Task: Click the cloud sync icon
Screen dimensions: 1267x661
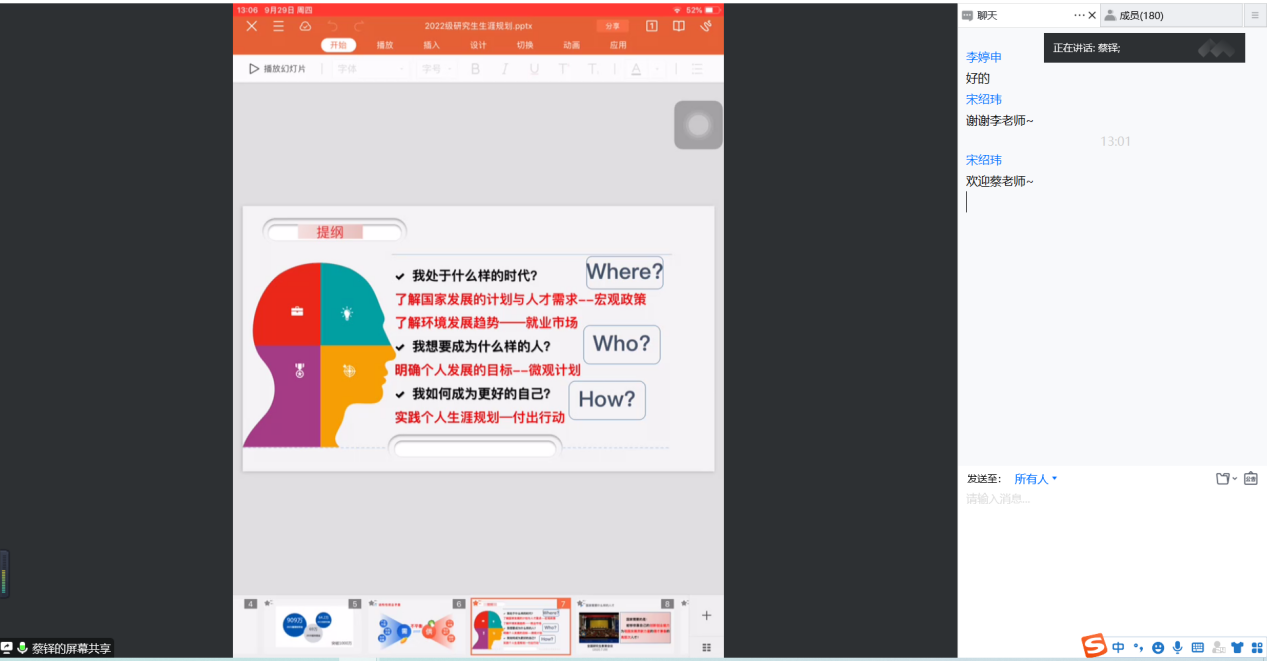Action: [x=306, y=26]
